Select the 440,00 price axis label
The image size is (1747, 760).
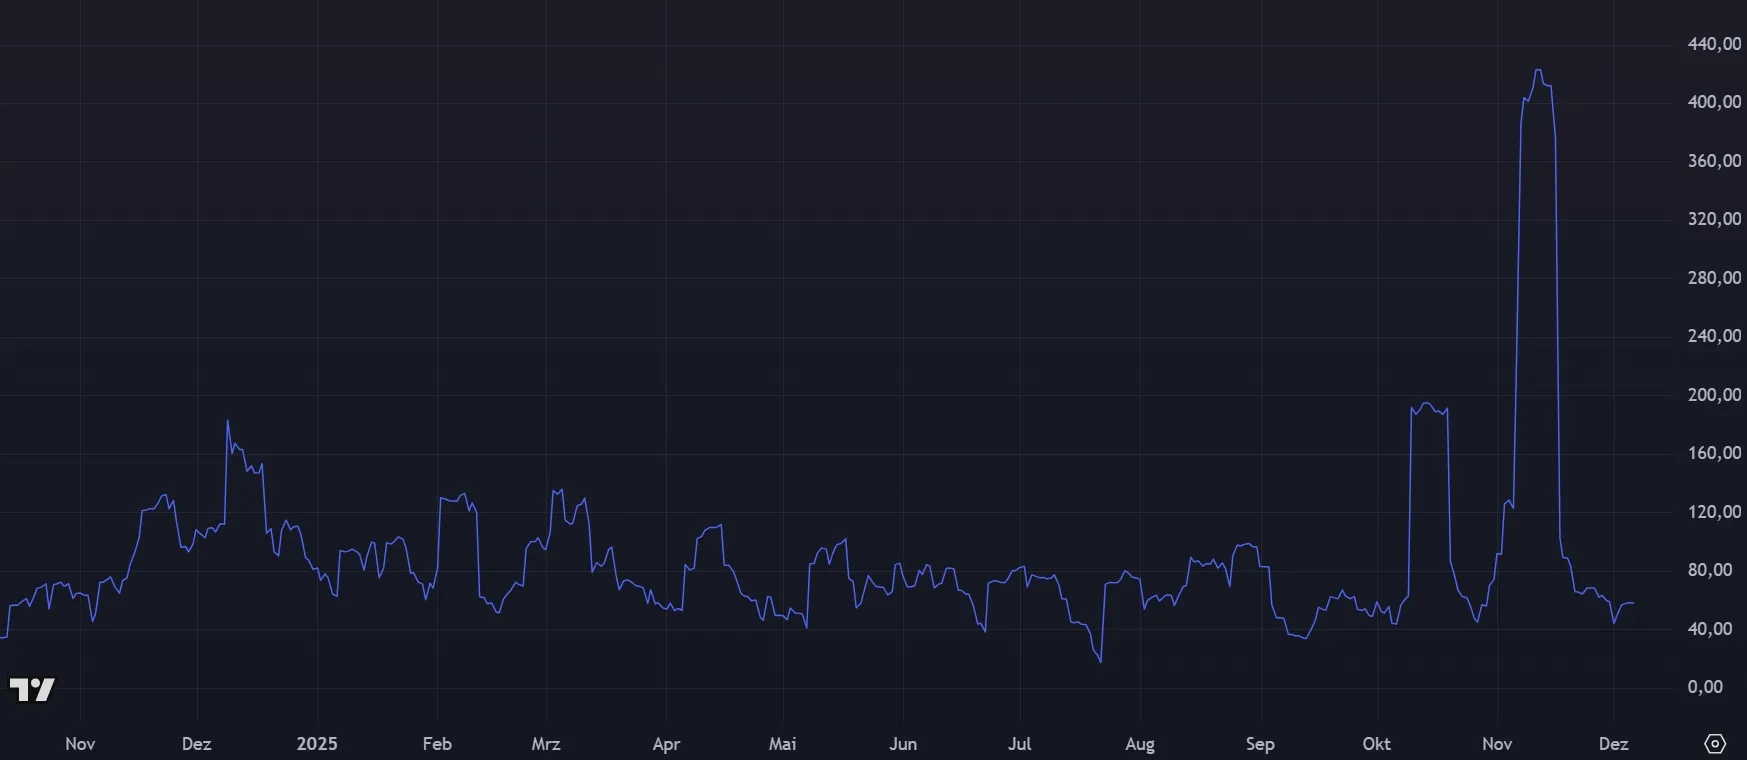click(x=1714, y=44)
